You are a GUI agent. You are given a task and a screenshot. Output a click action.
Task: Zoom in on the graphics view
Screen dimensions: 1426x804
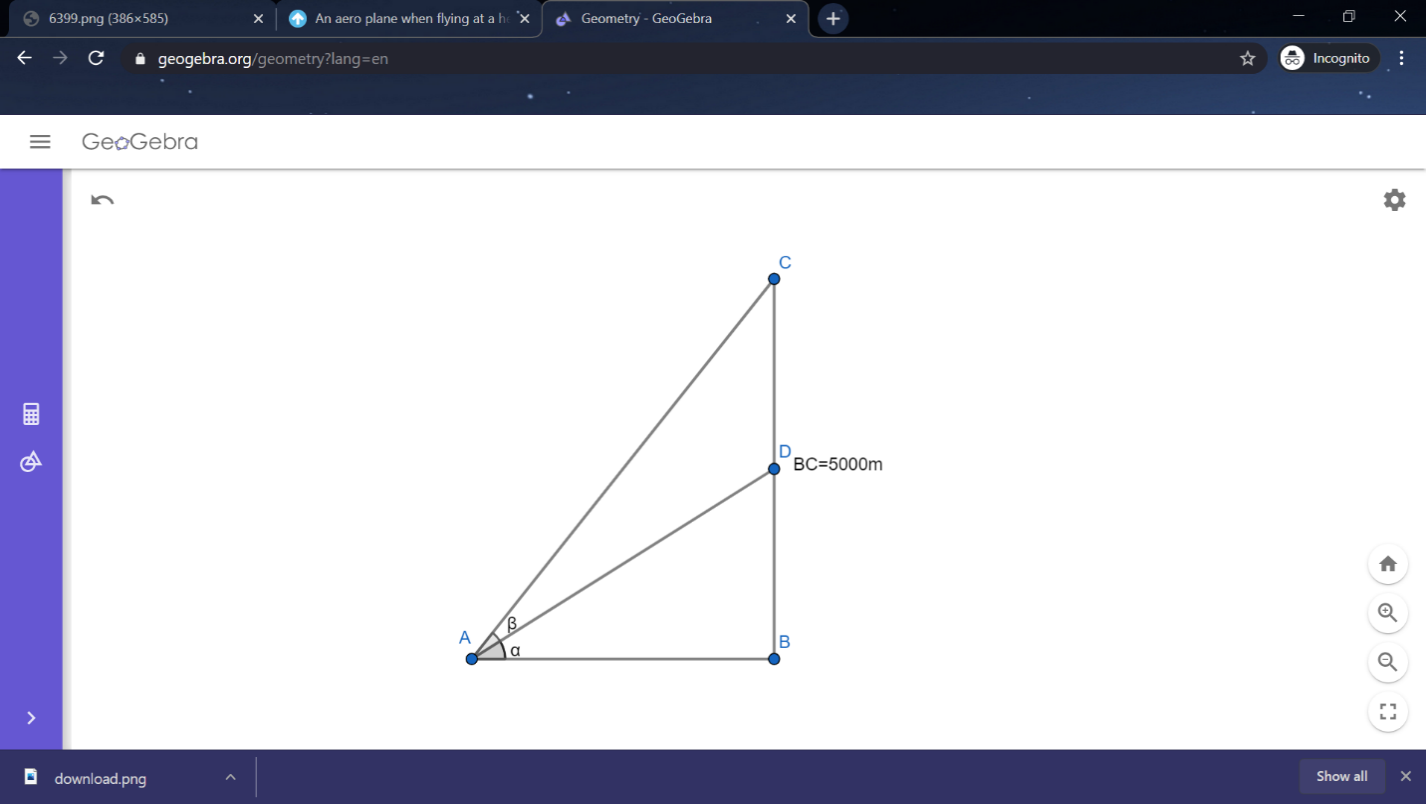(x=1387, y=613)
